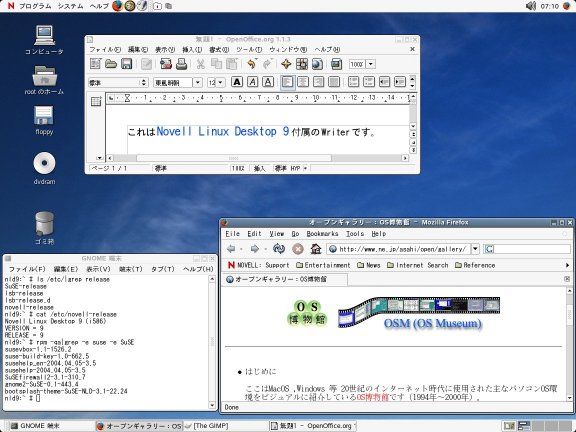
Task: Open the Stylist icon in Writer's toolbar
Action: [x=302, y=64]
